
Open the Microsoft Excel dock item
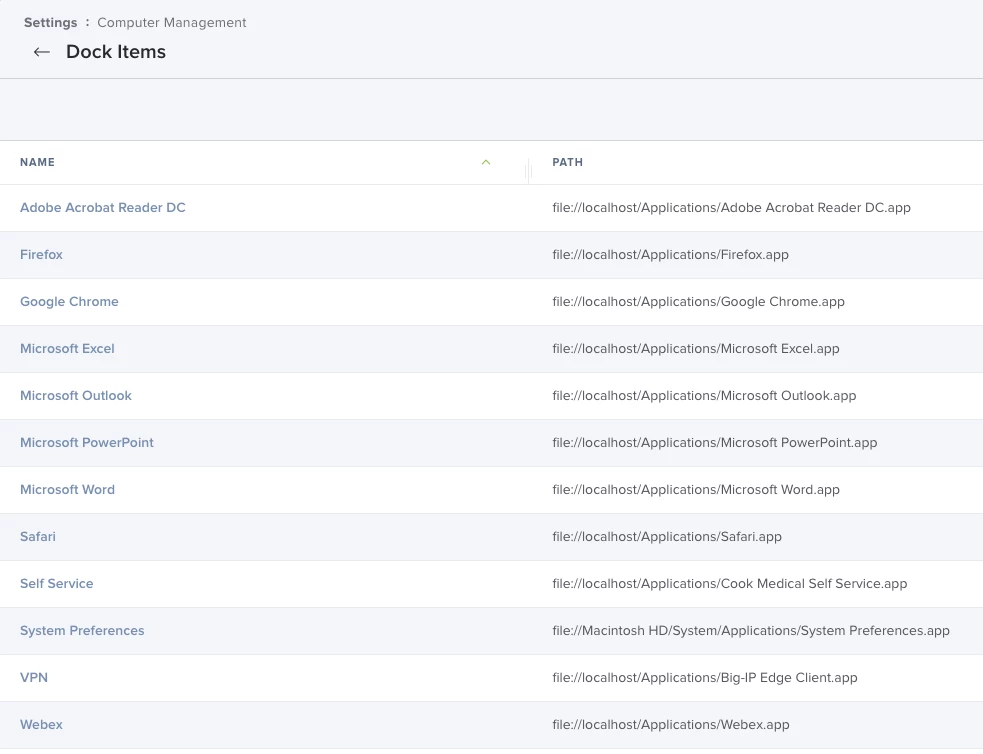click(67, 348)
